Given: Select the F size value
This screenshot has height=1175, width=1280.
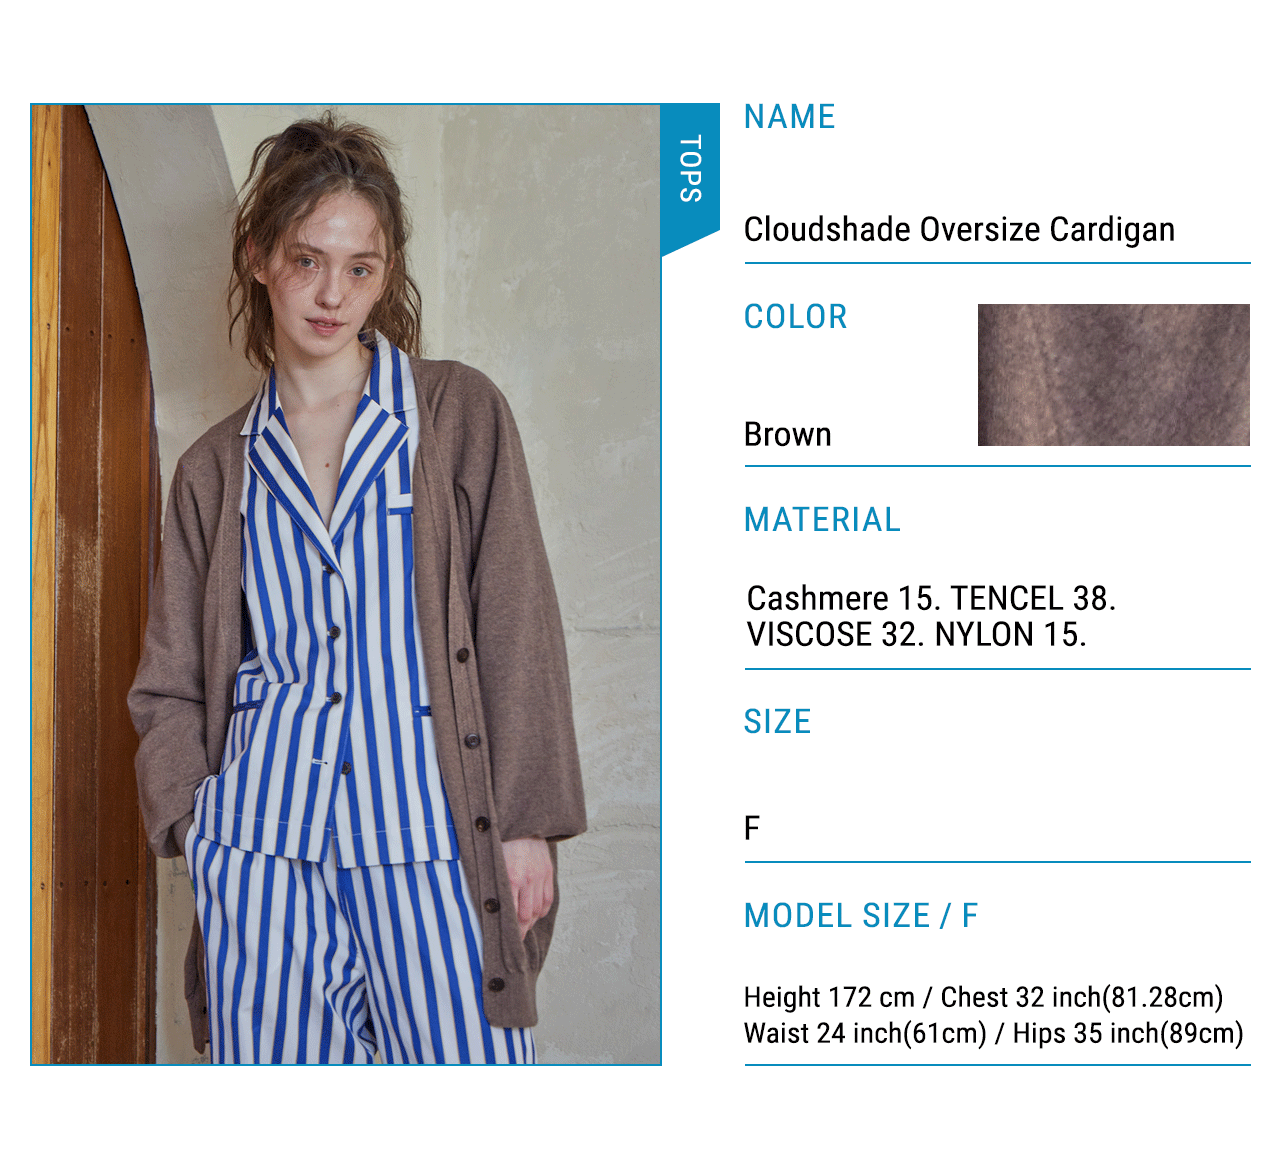Looking at the screenshot, I should (x=752, y=829).
